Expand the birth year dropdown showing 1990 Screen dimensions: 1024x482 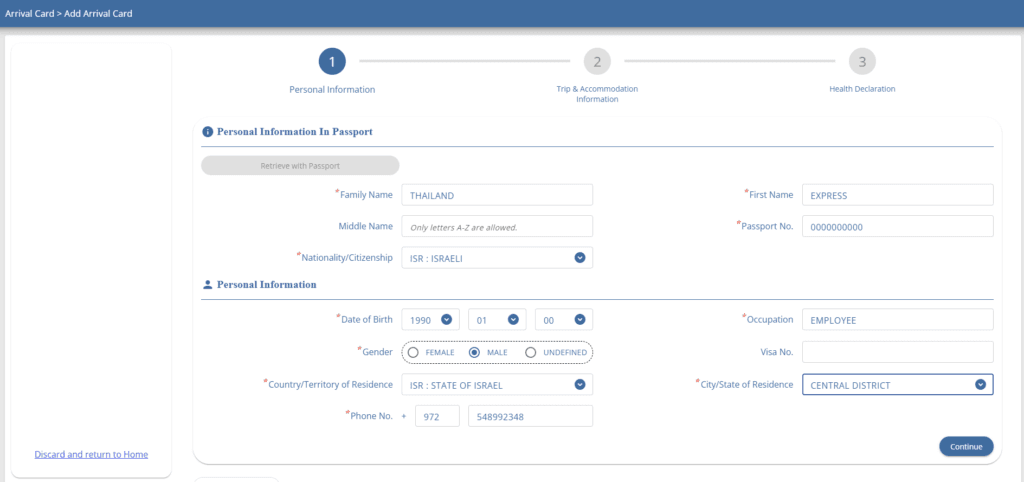[447, 320]
